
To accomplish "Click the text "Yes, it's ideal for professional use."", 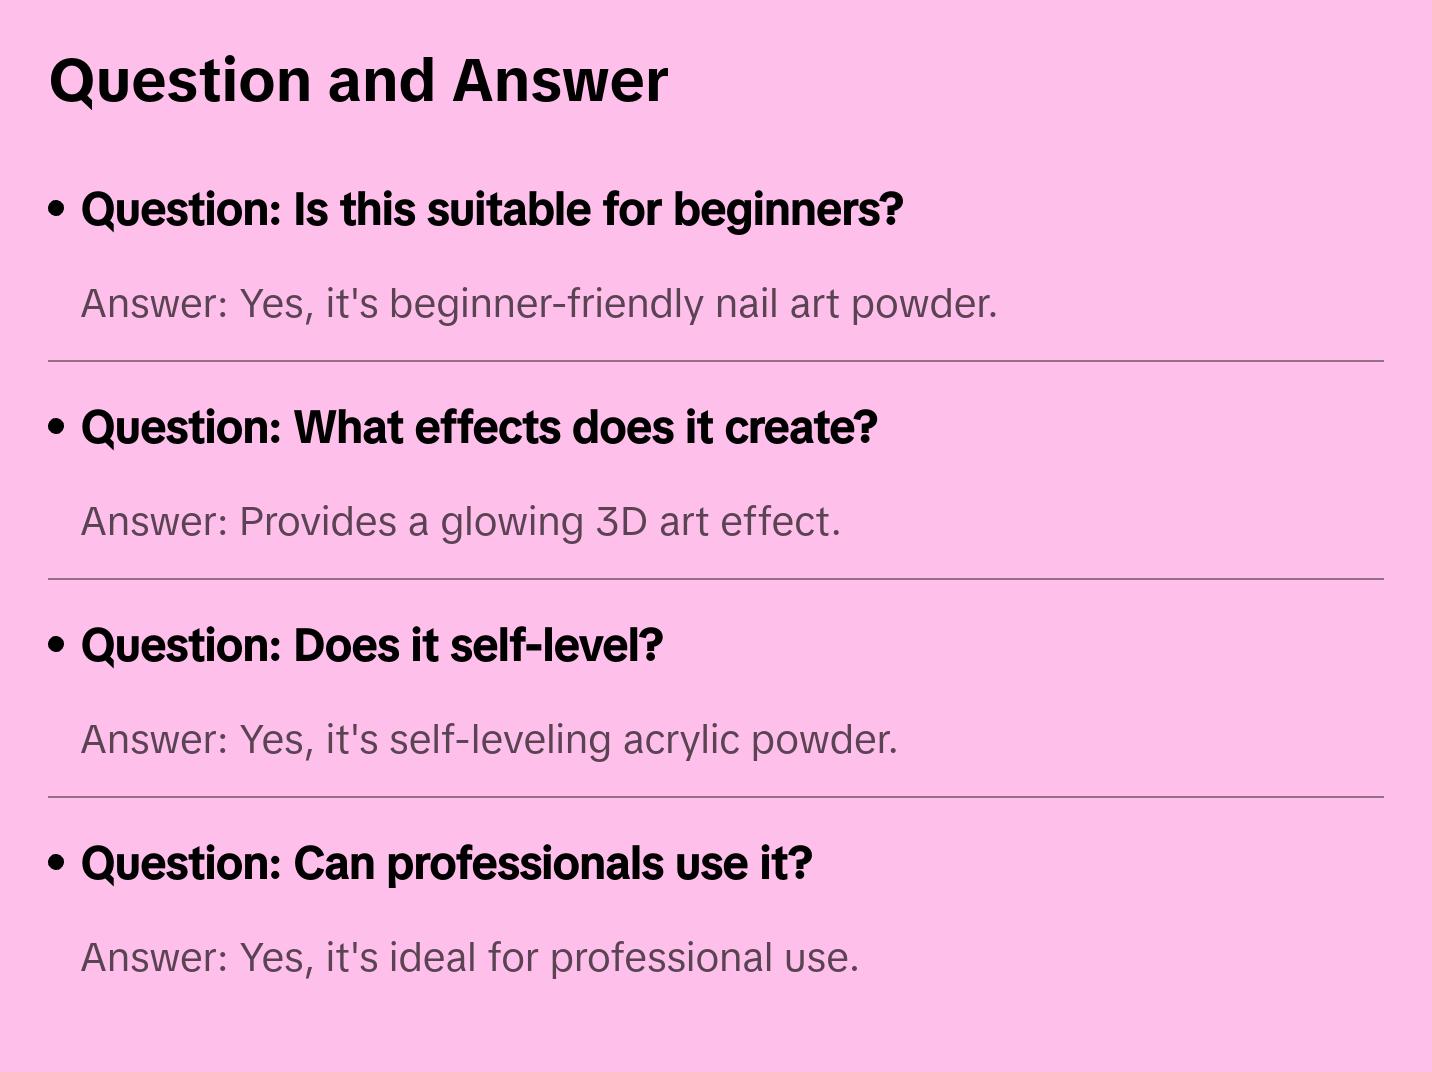I will (x=549, y=958).
